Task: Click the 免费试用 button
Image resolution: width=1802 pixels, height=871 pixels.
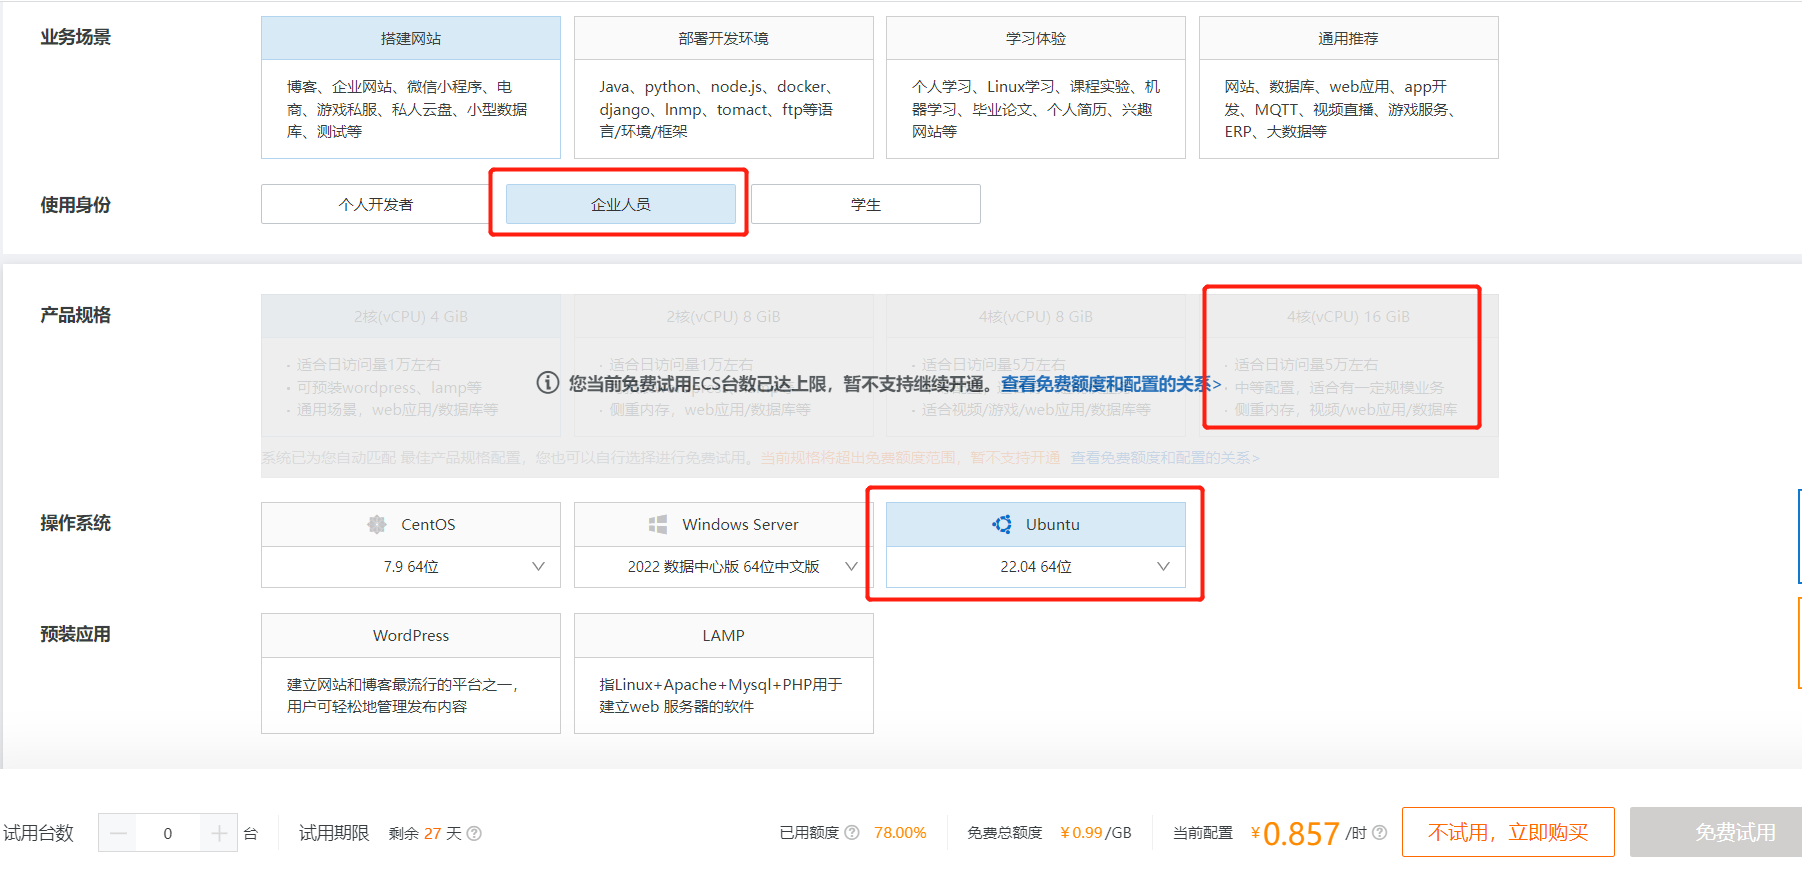Action: 1716,832
